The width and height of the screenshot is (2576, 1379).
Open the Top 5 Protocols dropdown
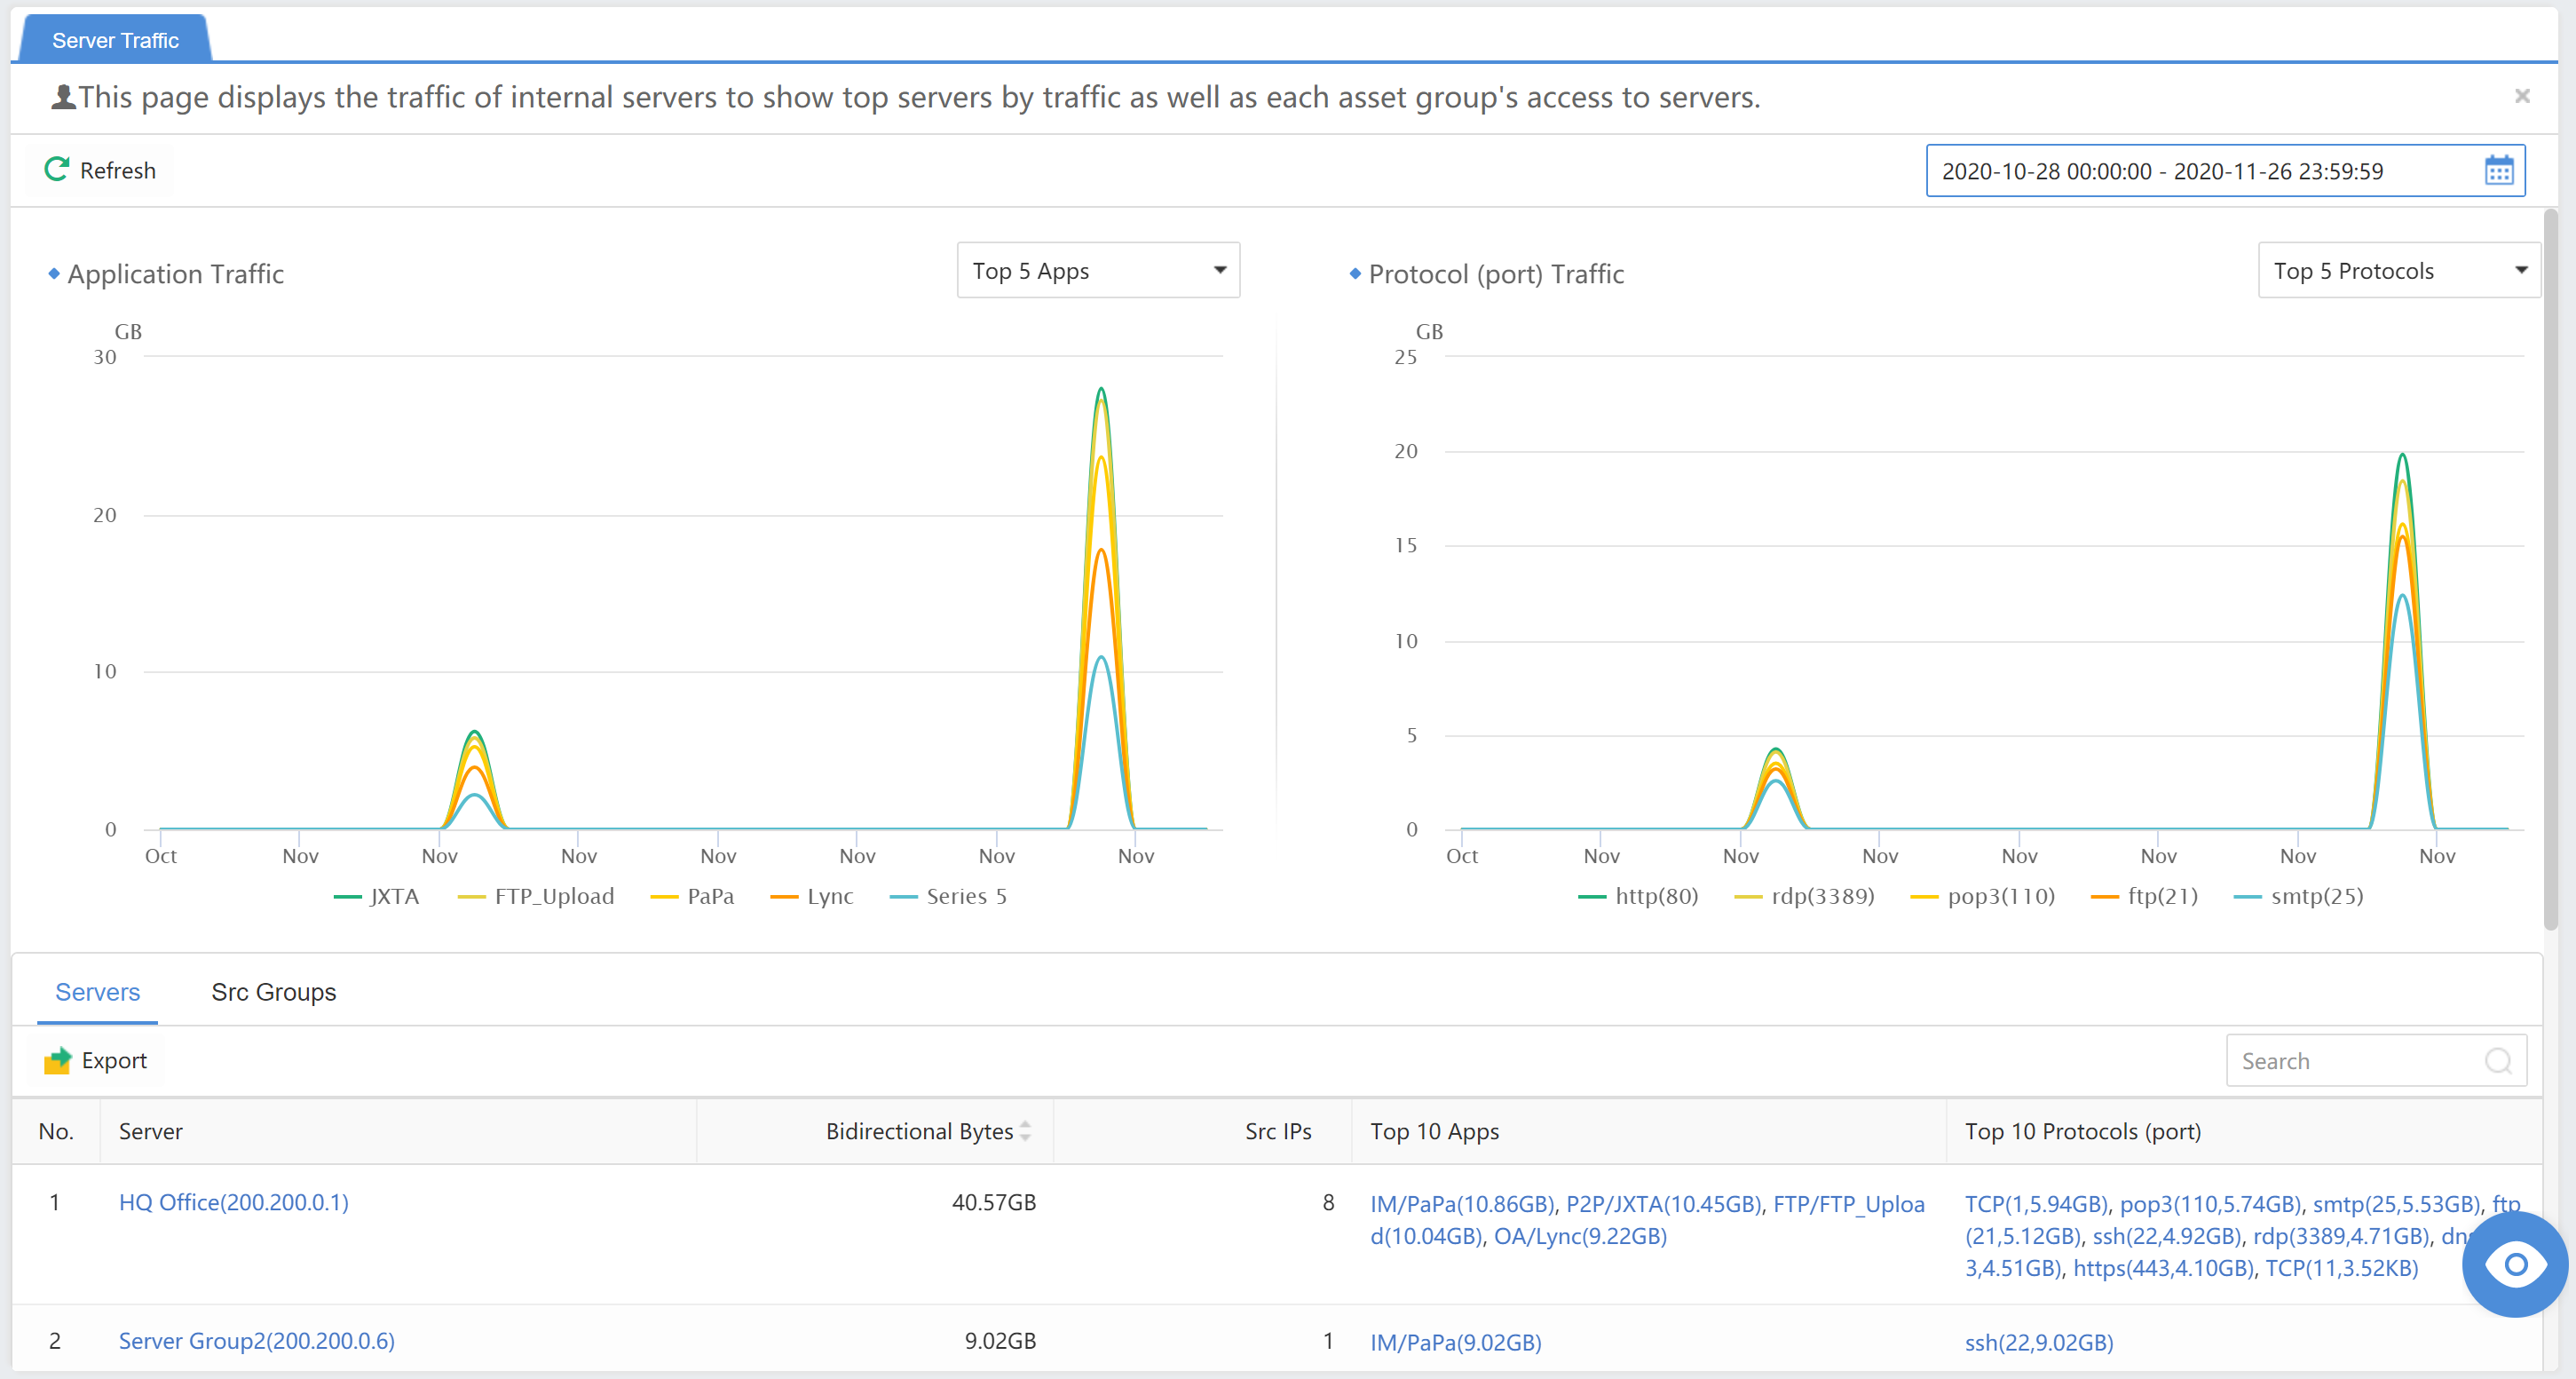[2398, 271]
